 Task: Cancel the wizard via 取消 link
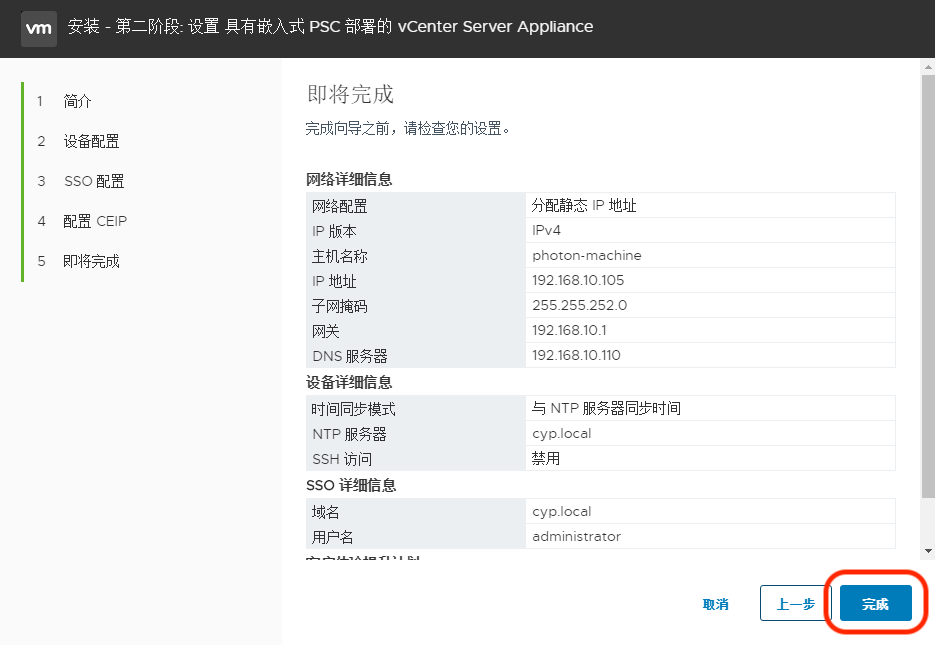pyautogui.click(x=716, y=603)
